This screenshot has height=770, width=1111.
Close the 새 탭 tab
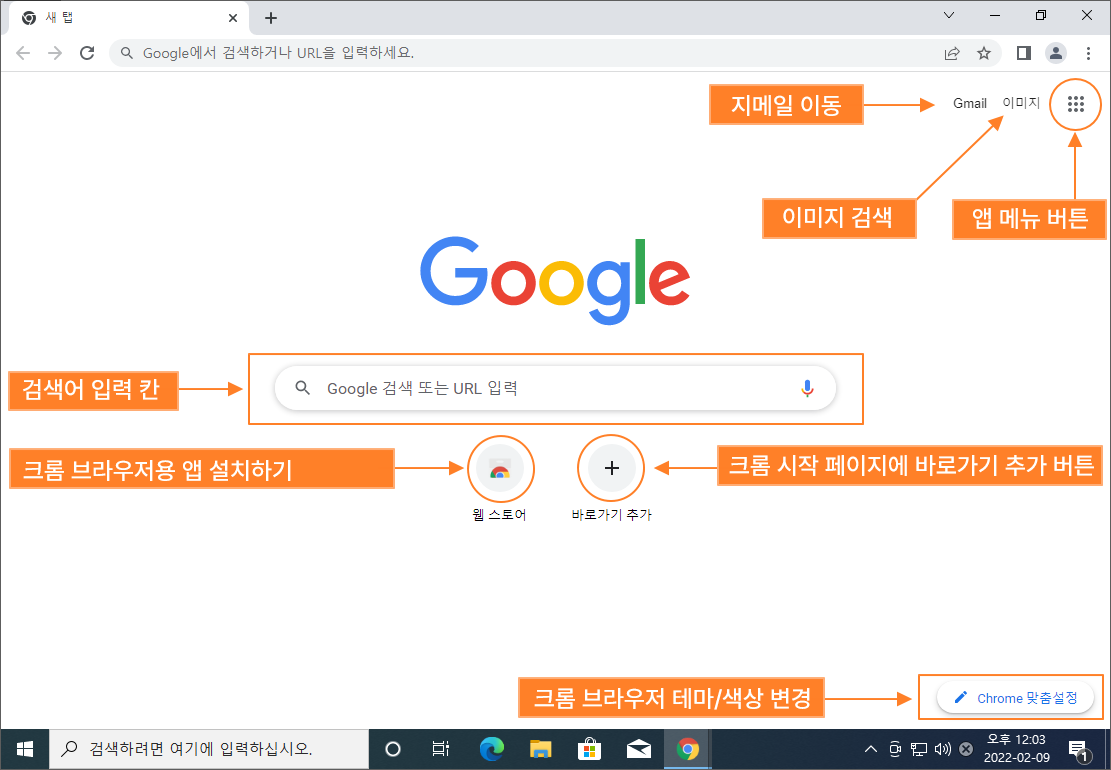[x=233, y=18]
